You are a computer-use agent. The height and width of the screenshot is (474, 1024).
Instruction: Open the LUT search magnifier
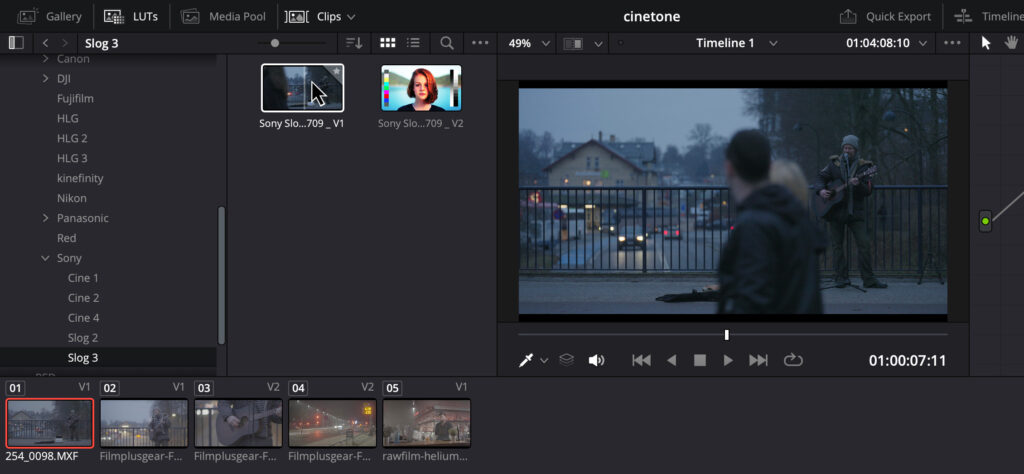click(447, 43)
